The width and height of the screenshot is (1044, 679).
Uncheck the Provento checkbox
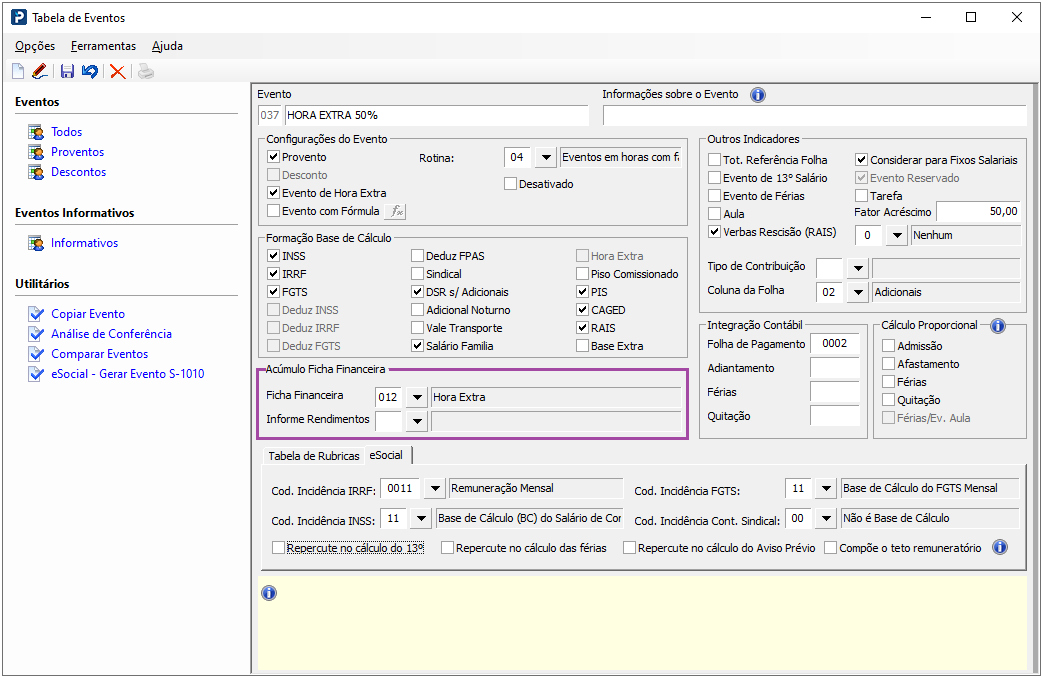click(273, 157)
